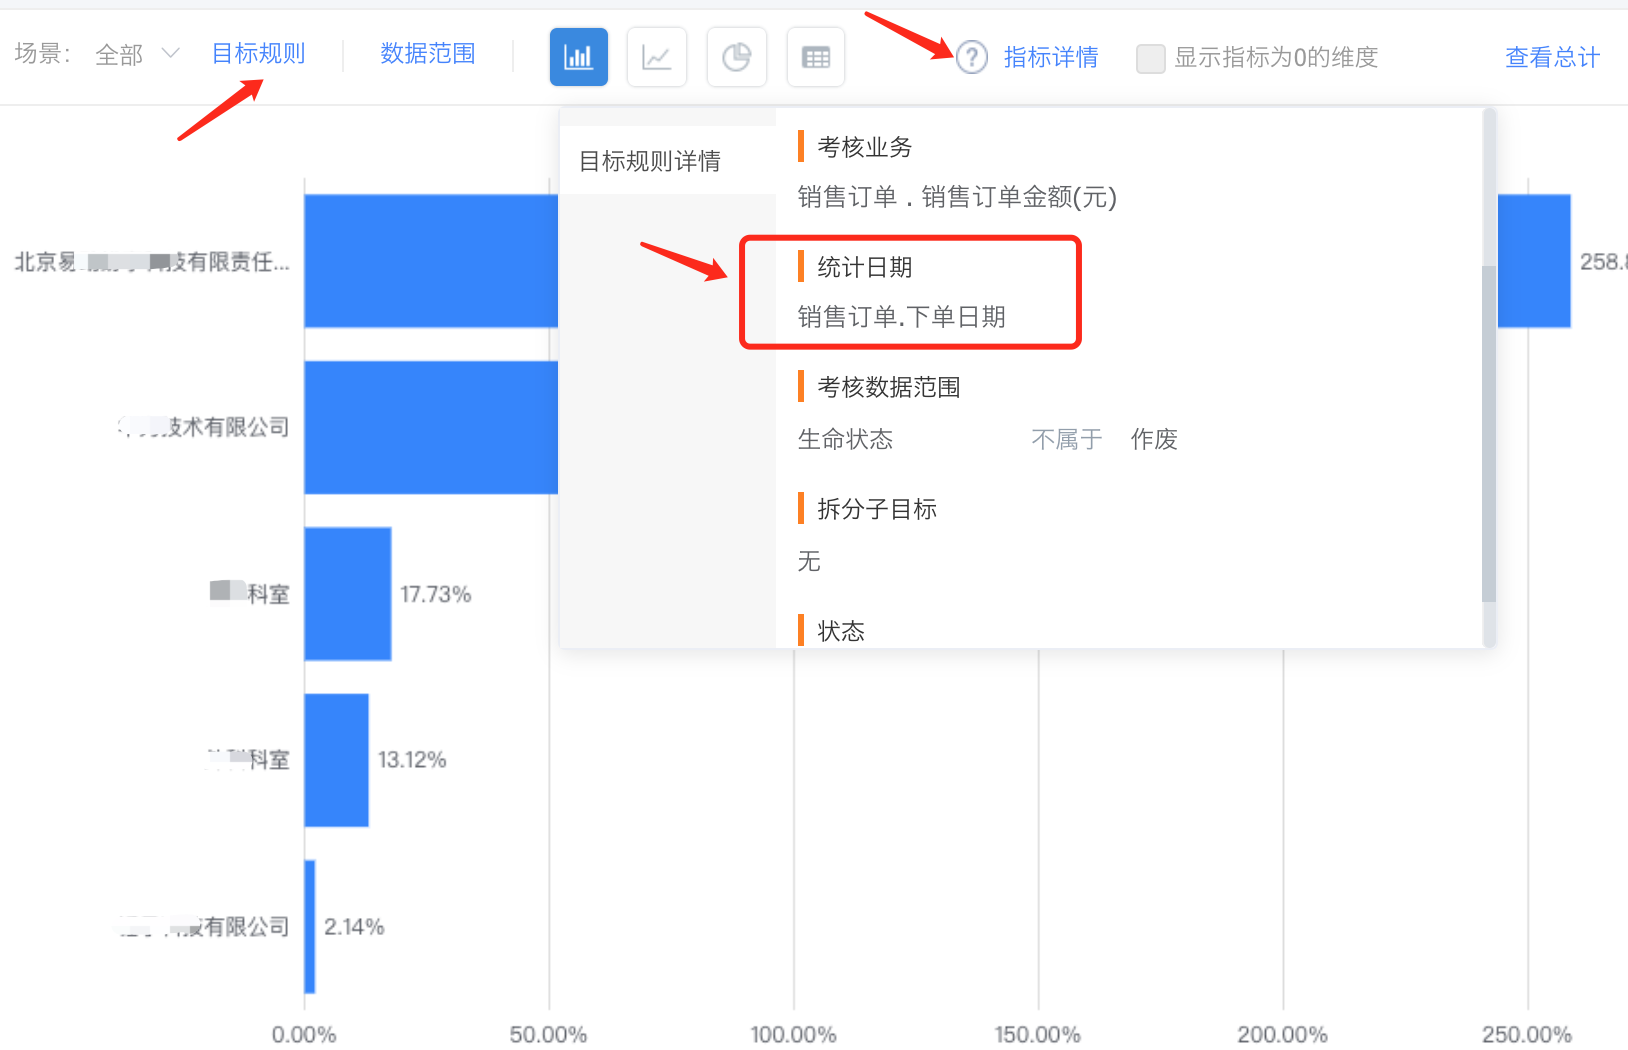Click the 17.73% bar in chart
Screen dimensions: 1628x1050
347,593
